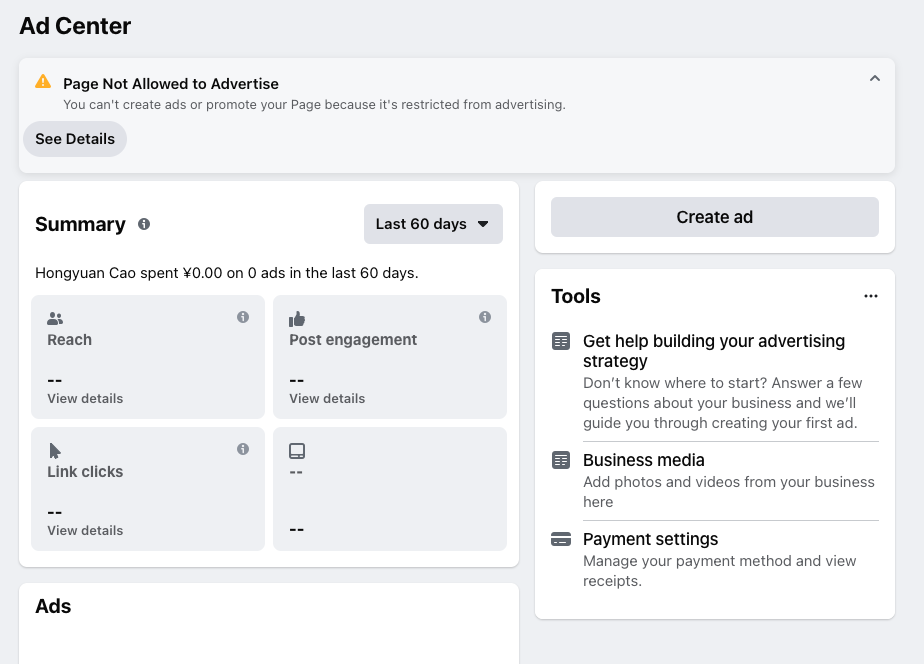Image resolution: width=924 pixels, height=664 pixels.
Task: Click See Details on the advertising restriction
Action: [x=74, y=139]
